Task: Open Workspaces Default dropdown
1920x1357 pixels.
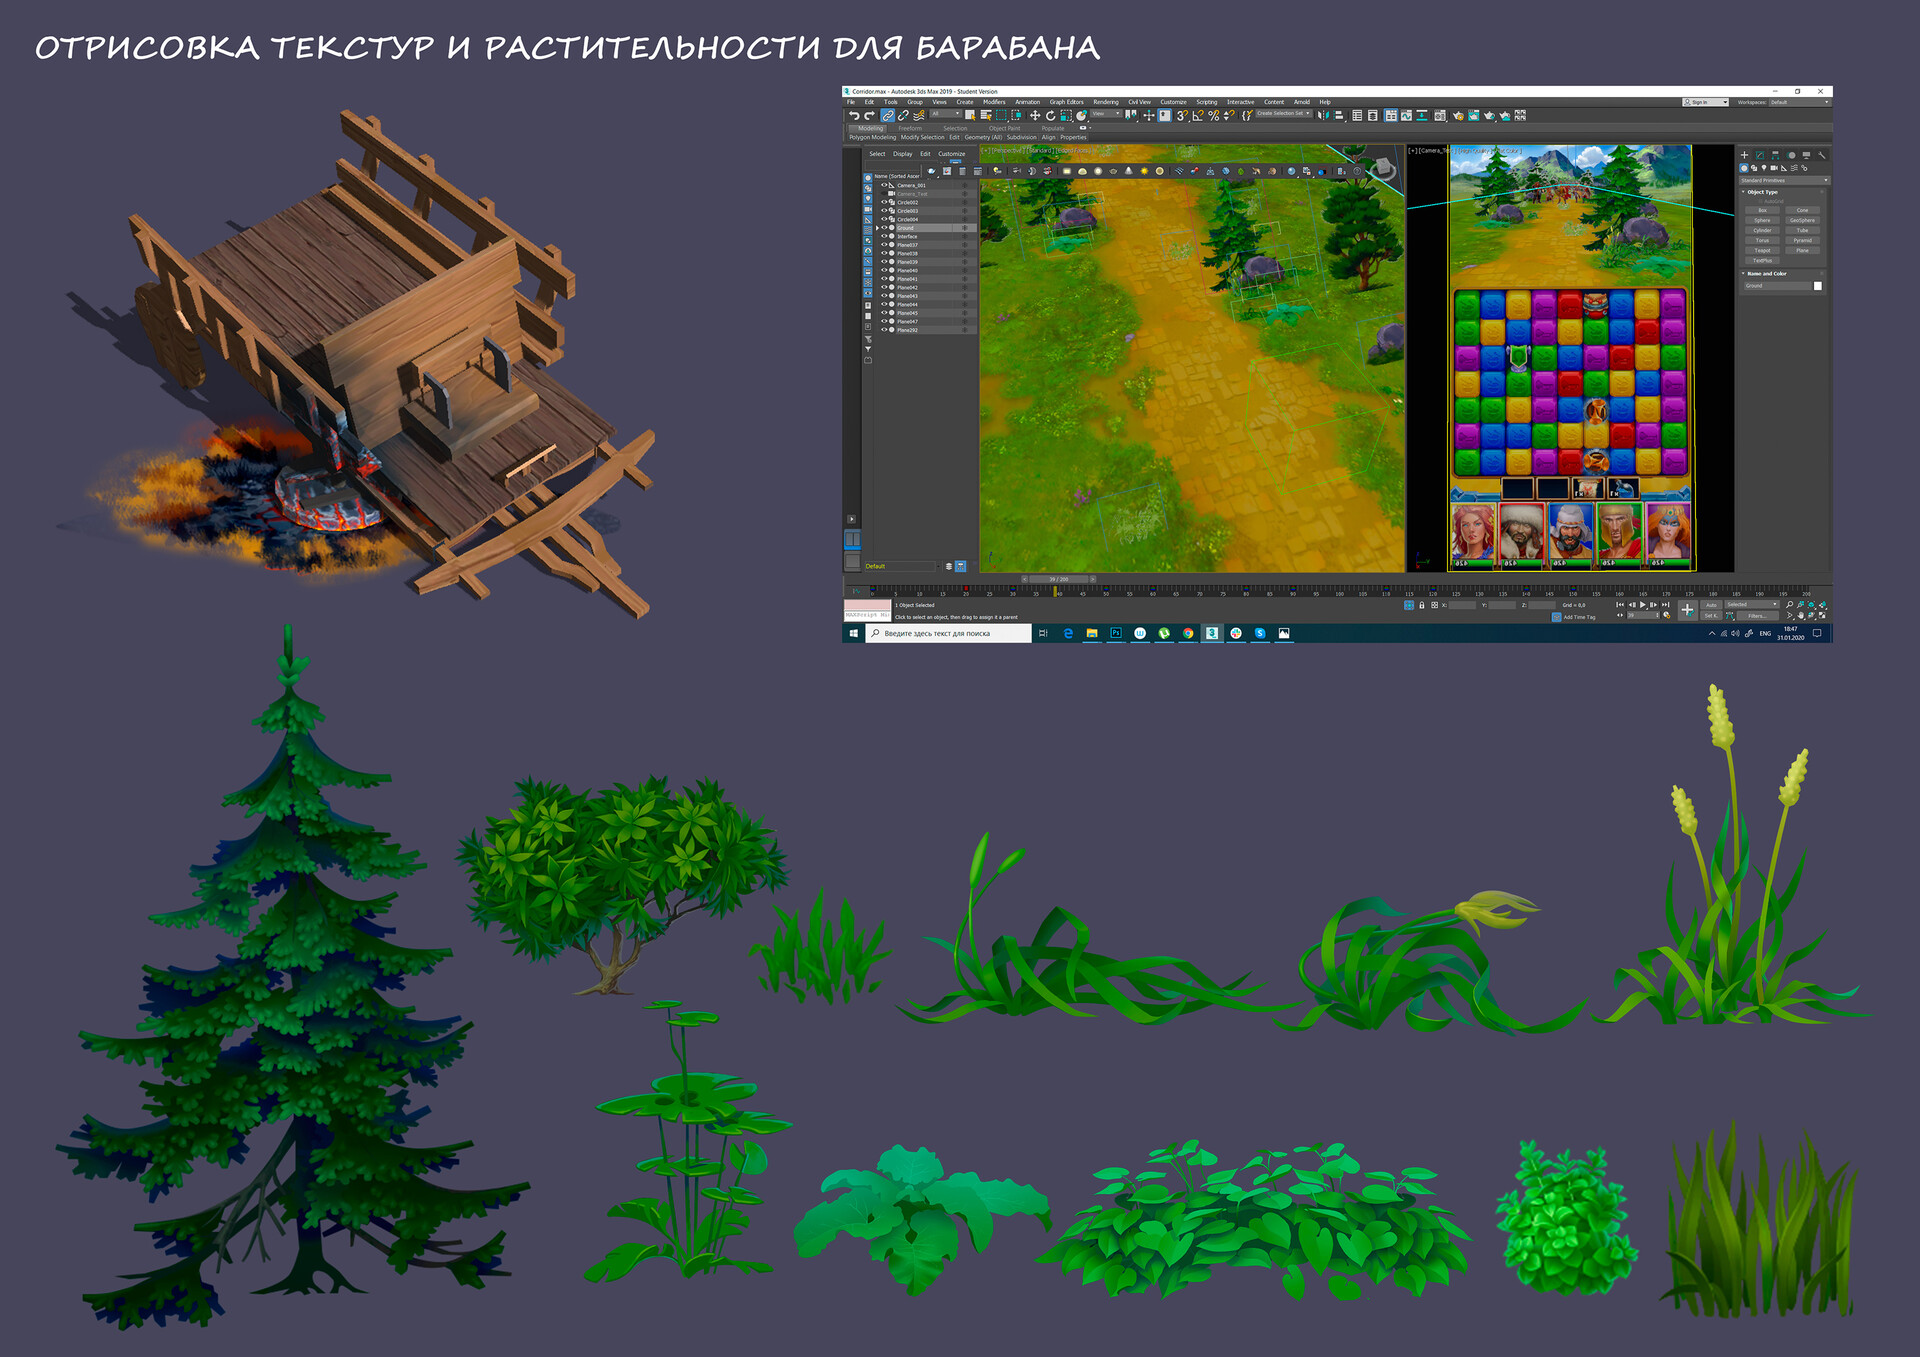Action: (x=1800, y=102)
